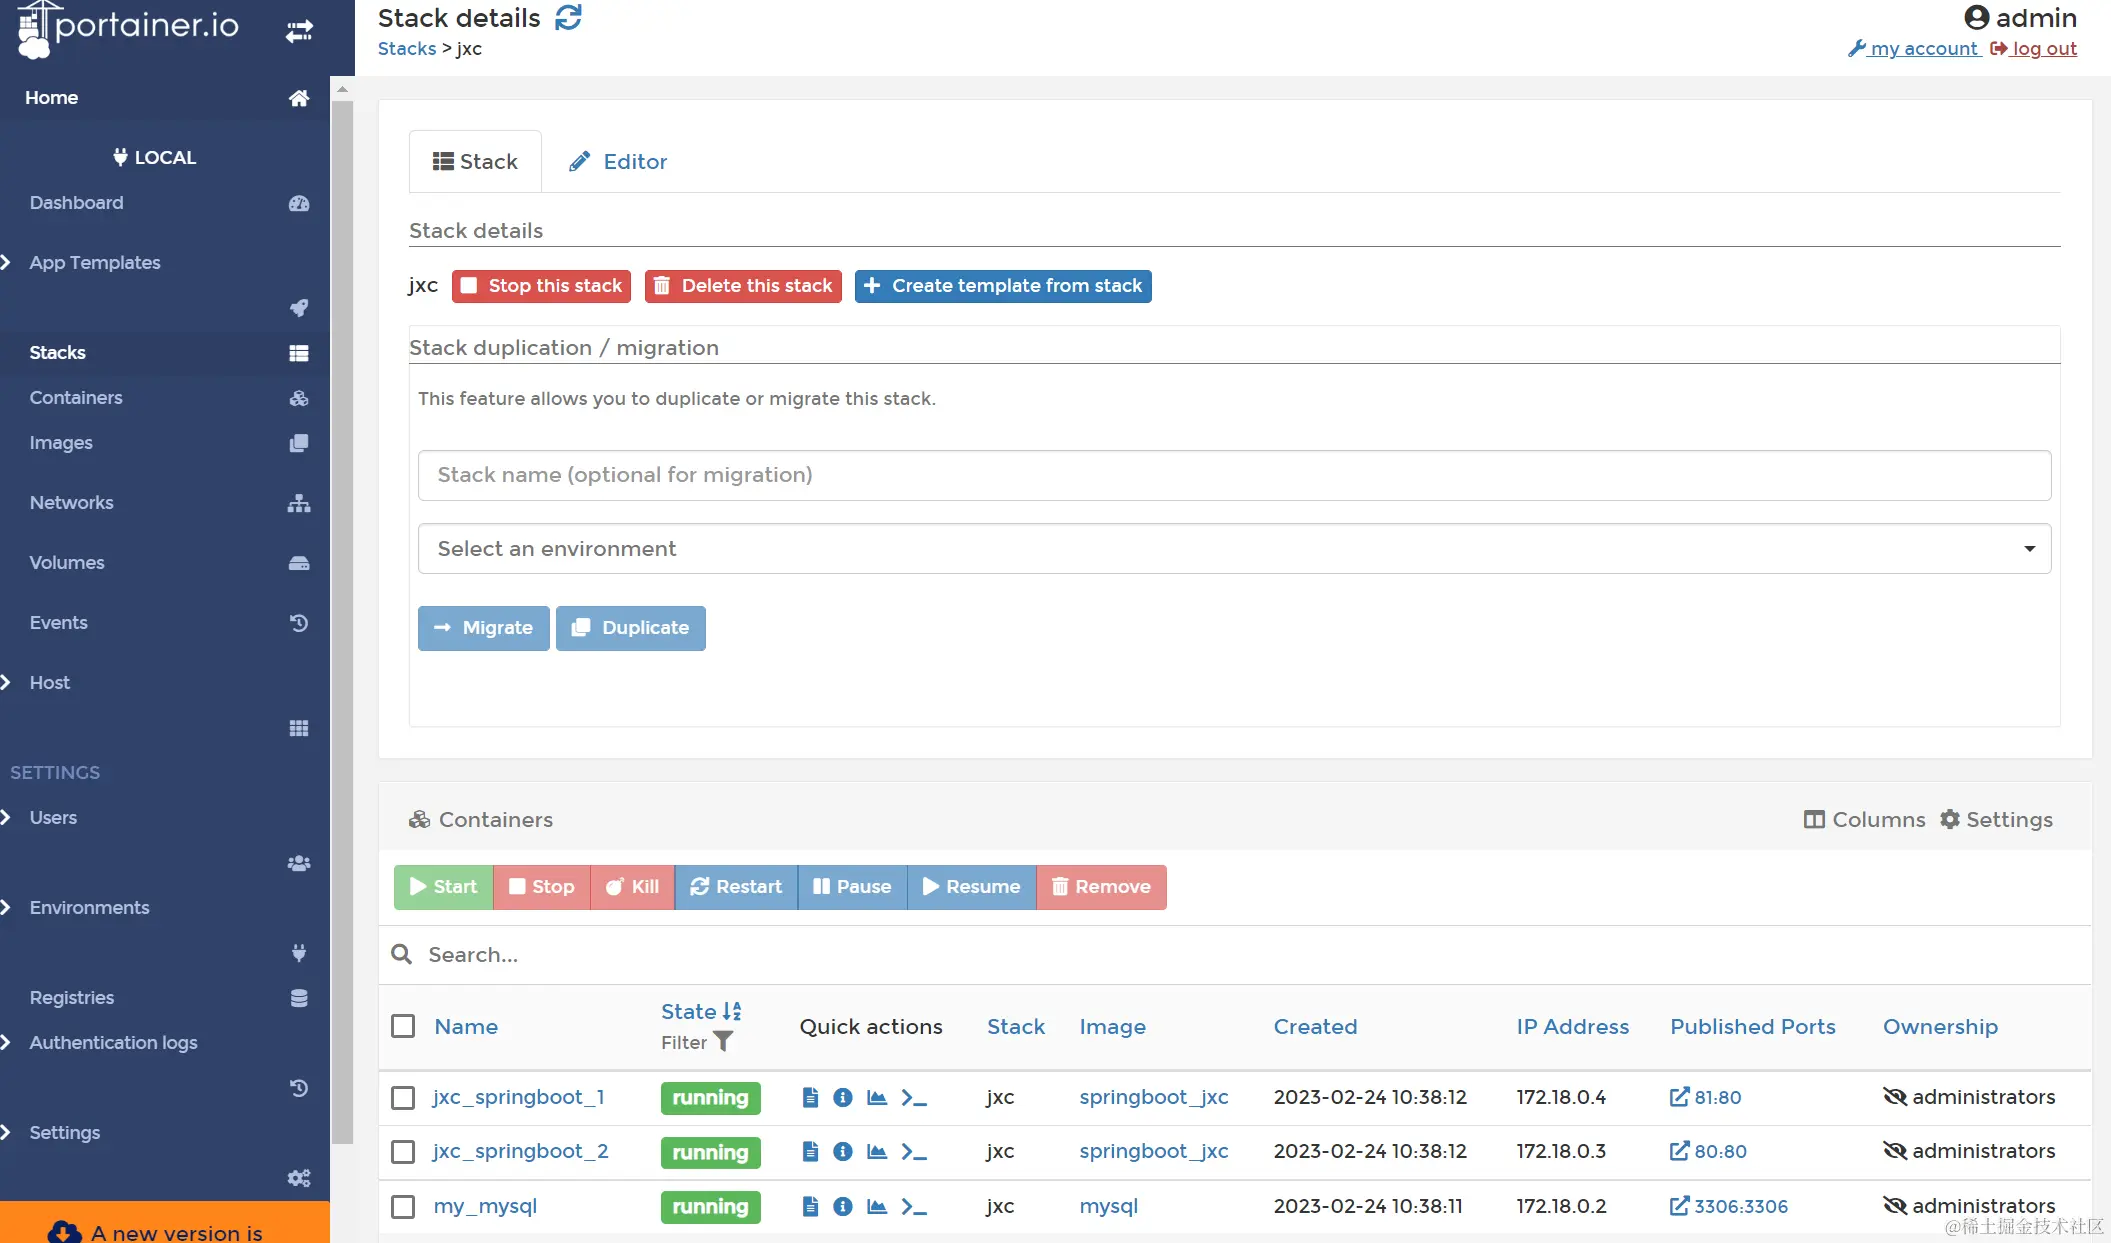Toggle sidebar with the arrows icon

(x=299, y=31)
